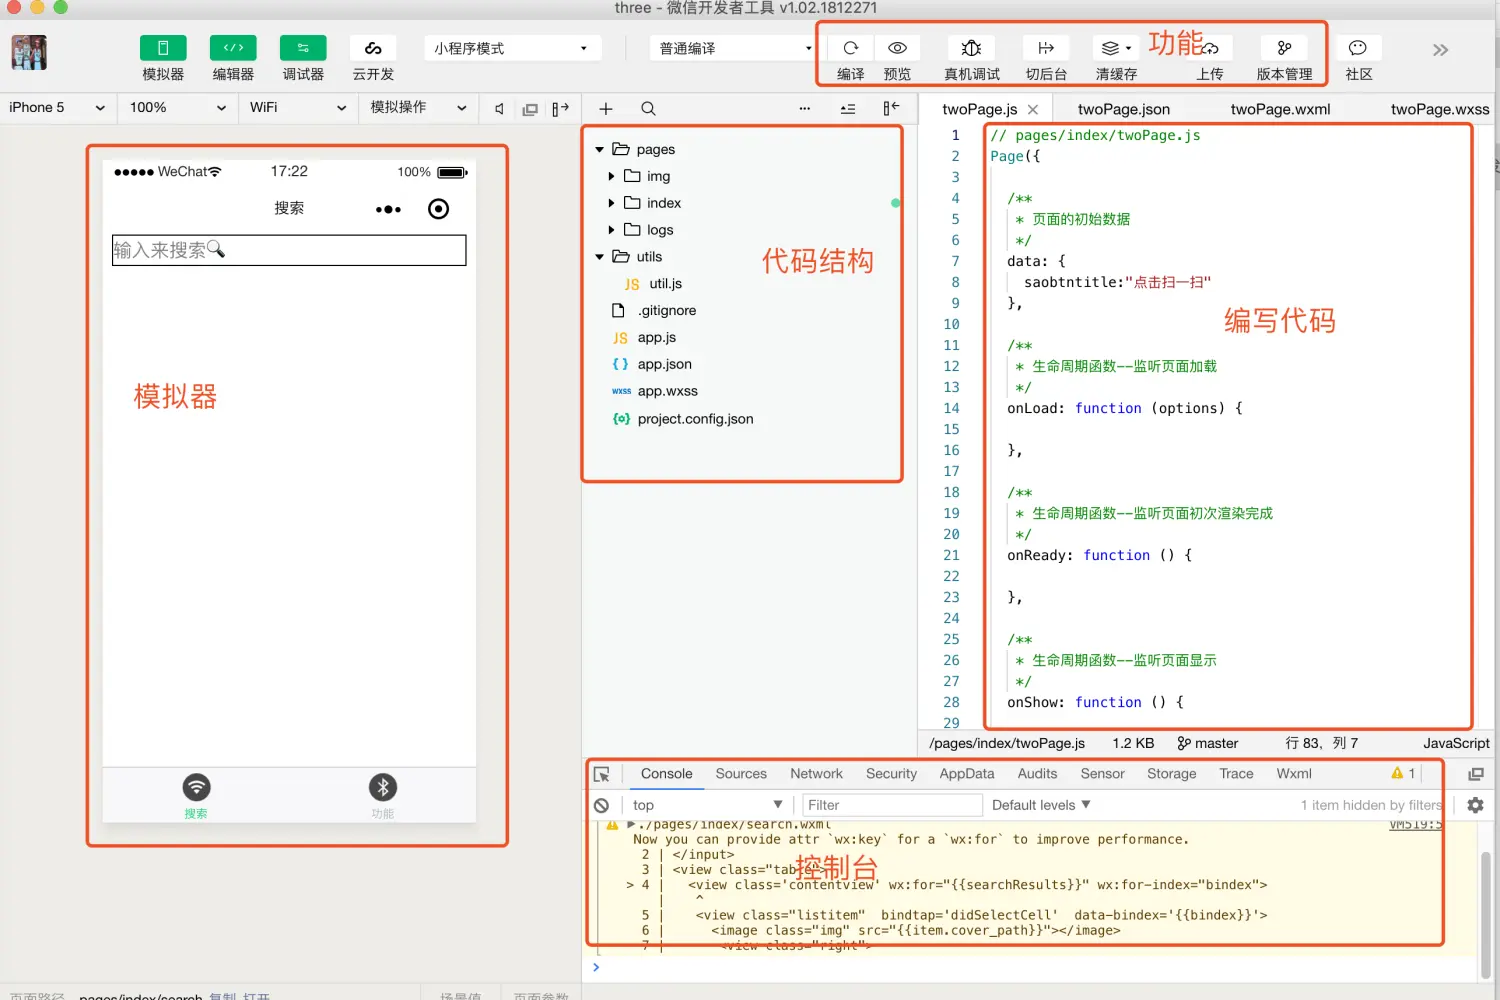This screenshot has width=1500, height=1000.
Task: Switch to the twoPage.json tab
Action: click(1124, 109)
